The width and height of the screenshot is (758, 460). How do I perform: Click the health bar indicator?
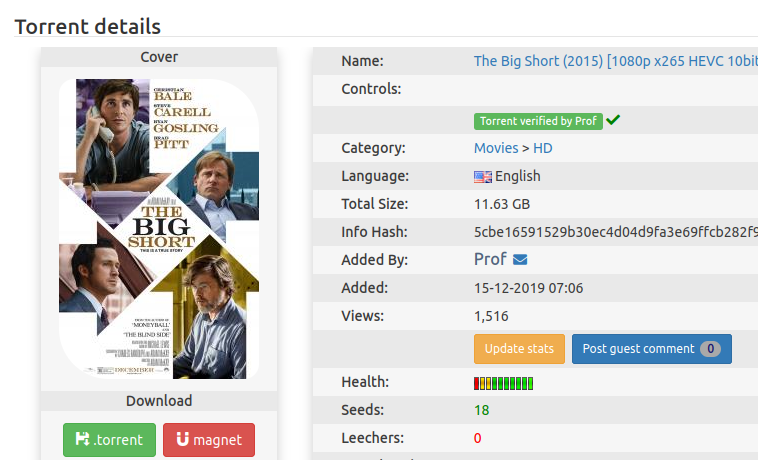503,384
